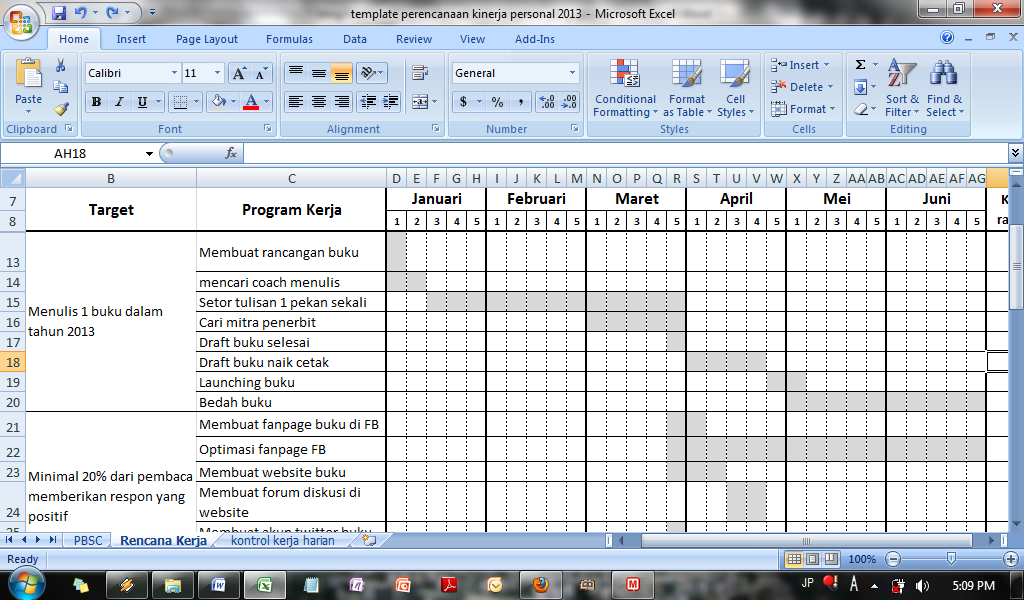Undo the last action
This screenshot has width=1024, height=600.
click(80, 12)
